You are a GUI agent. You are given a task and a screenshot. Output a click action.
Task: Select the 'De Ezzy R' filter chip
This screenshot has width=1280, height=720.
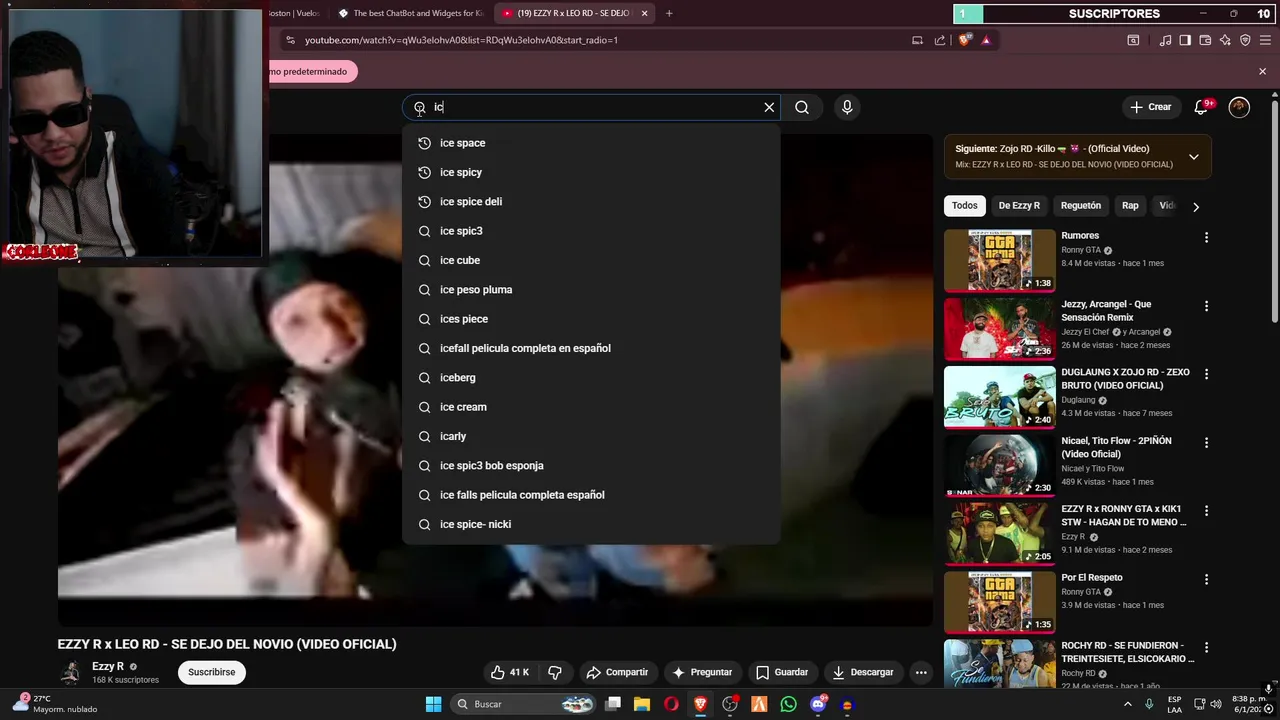coord(1019,206)
